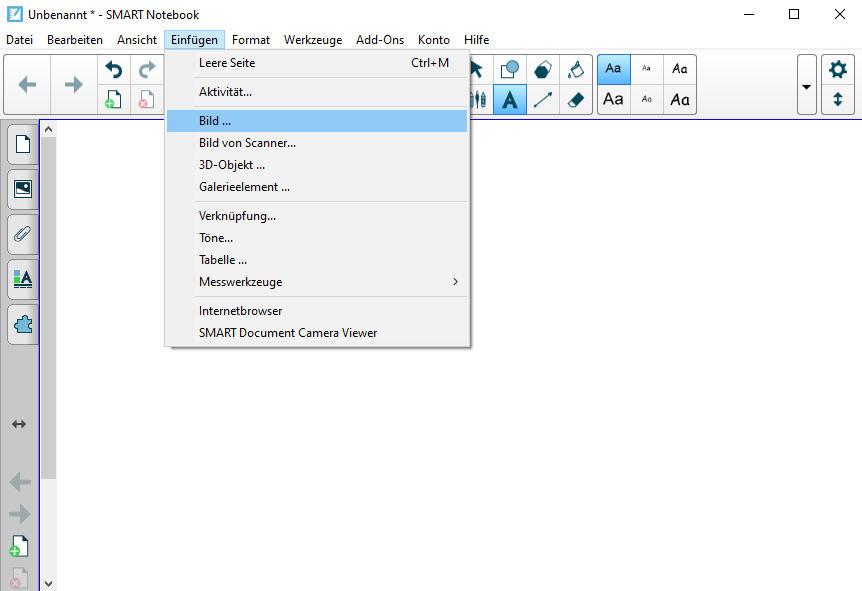Open the Gallery tab in the sidebar

tap(22, 189)
